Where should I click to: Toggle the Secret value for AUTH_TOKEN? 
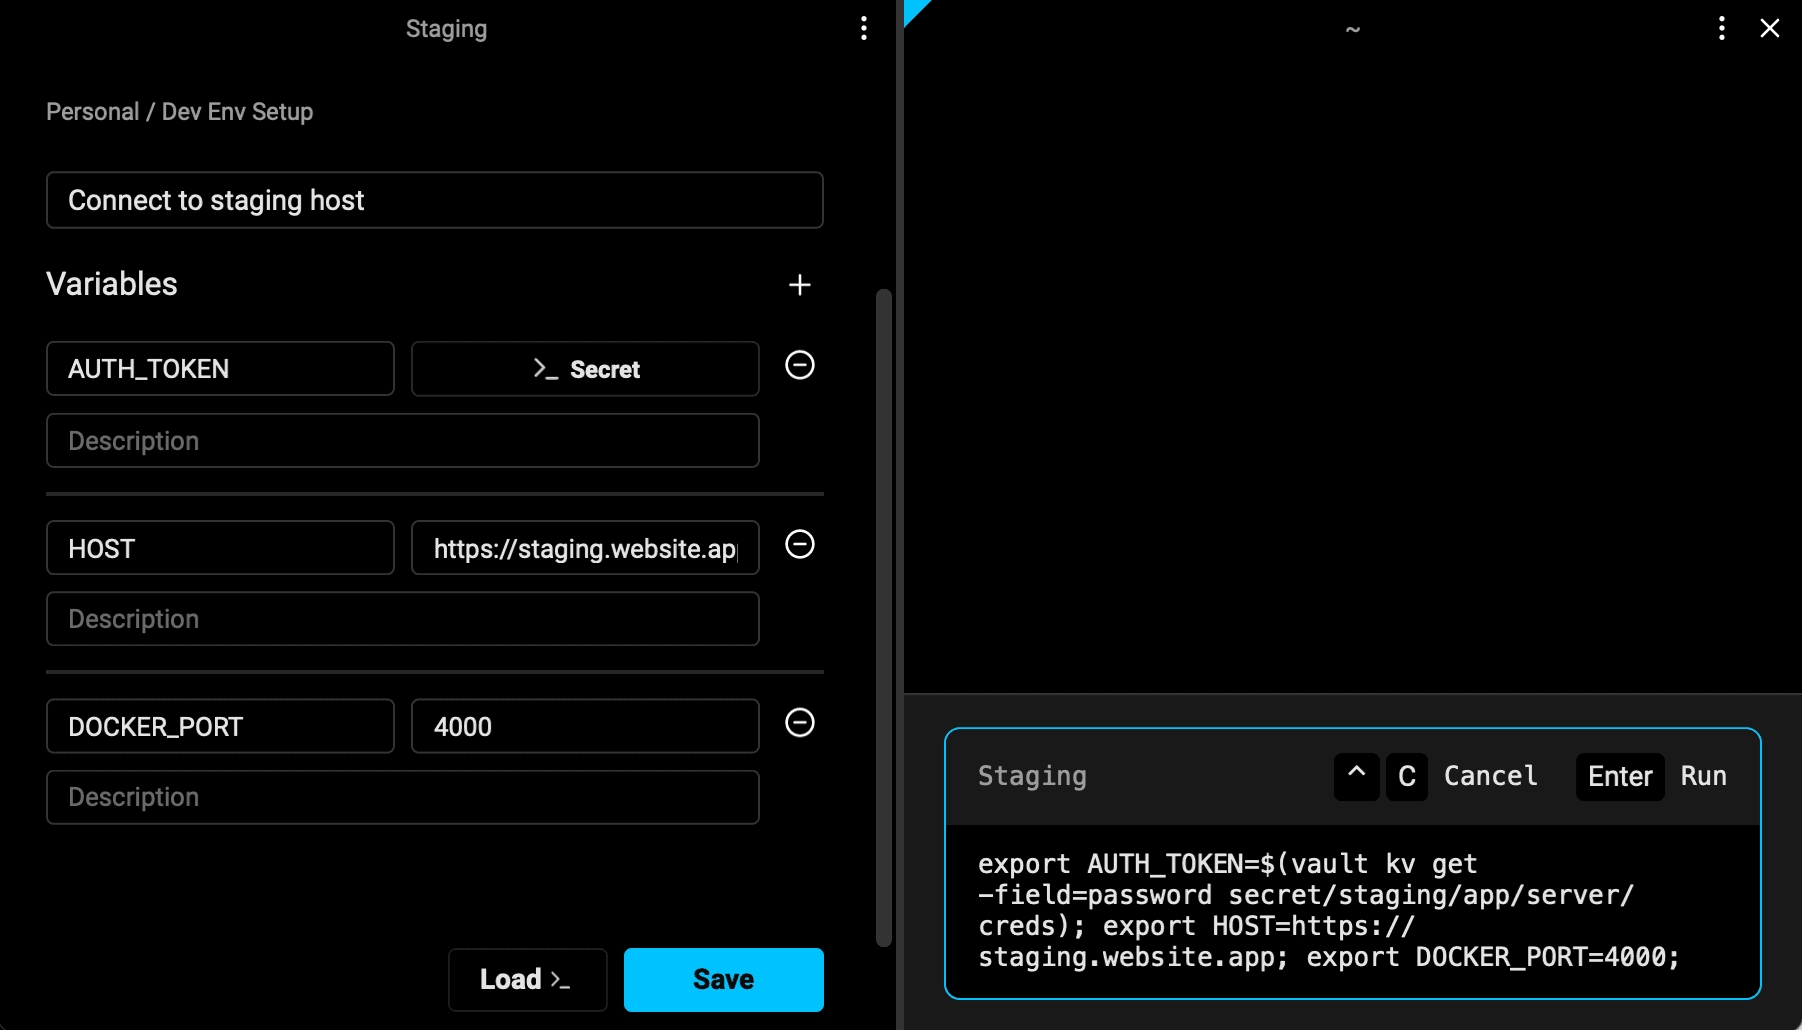tap(585, 369)
